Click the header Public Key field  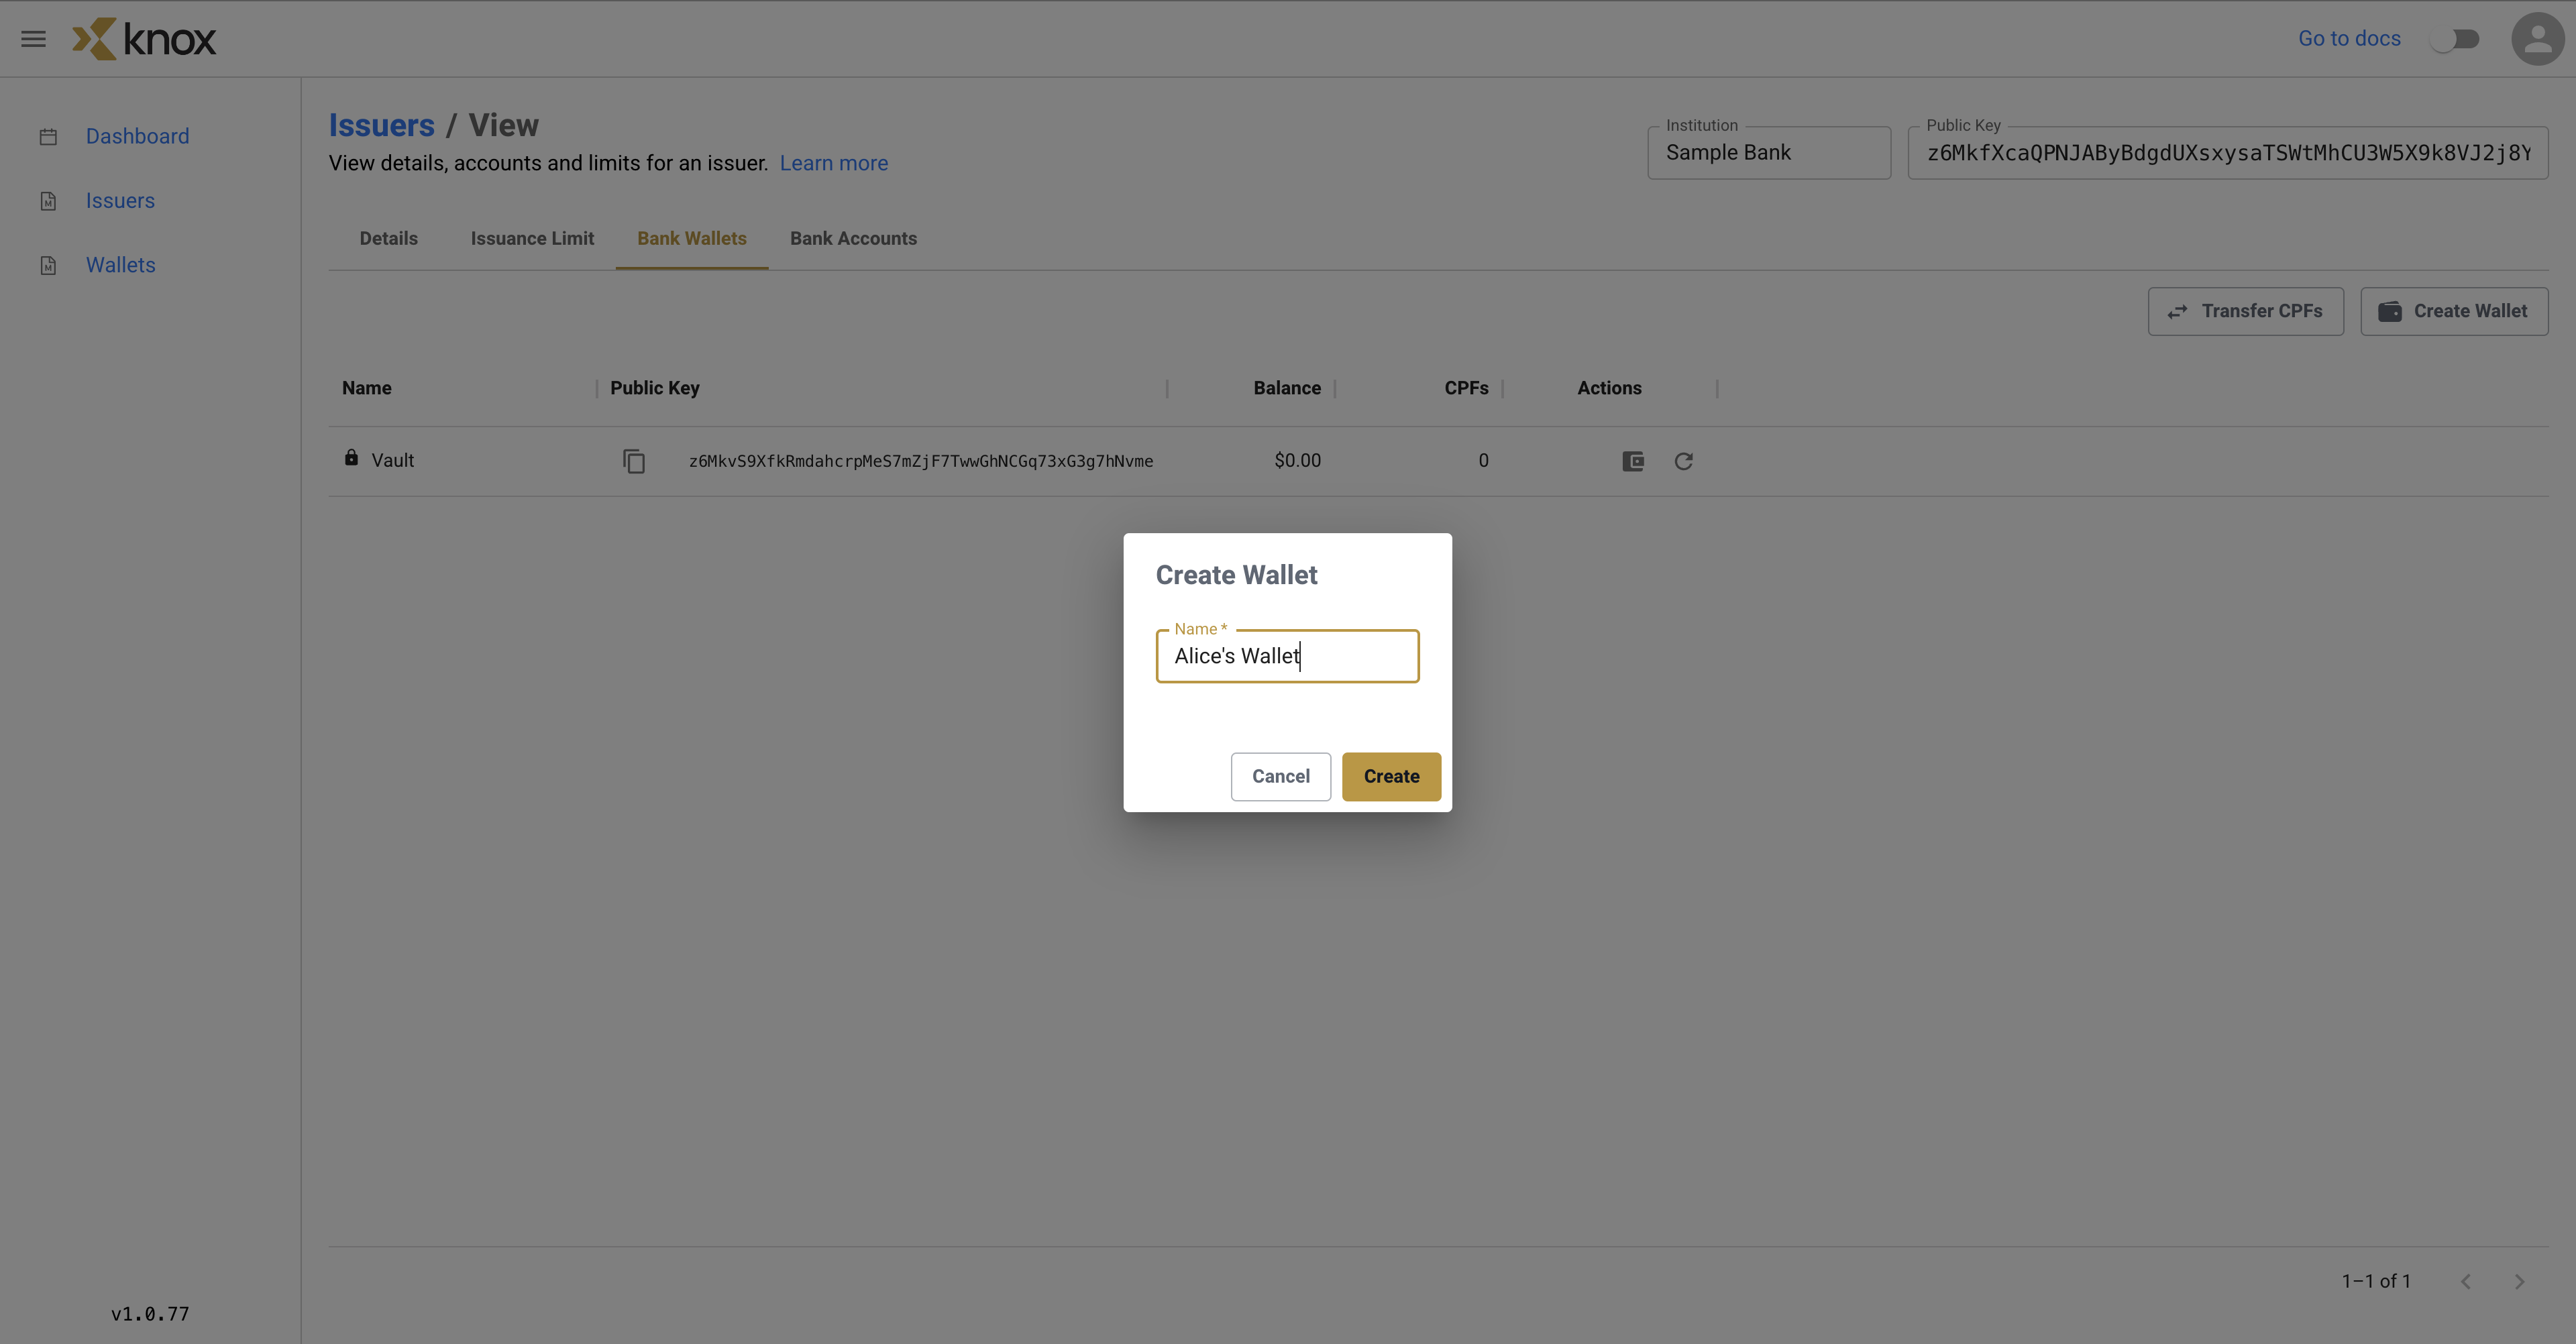(x=2228, y=152)
